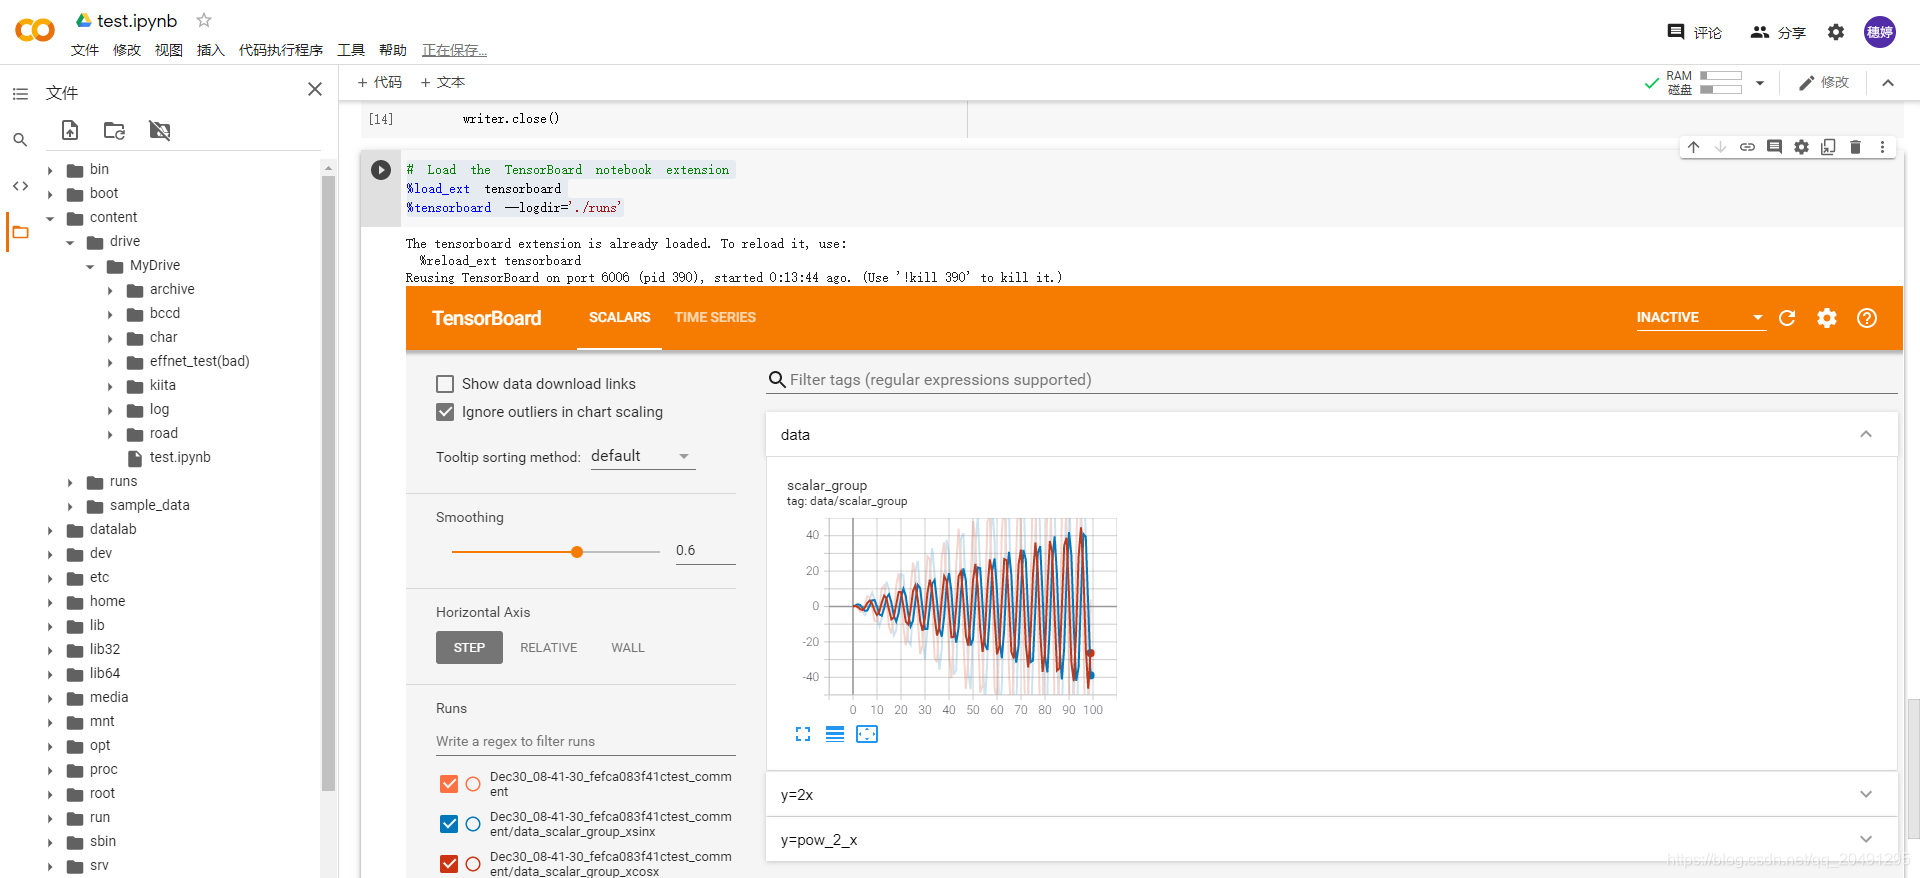
Task: Uncheck the orange run Dec30 comment checkbox
Action: point(449,784)
